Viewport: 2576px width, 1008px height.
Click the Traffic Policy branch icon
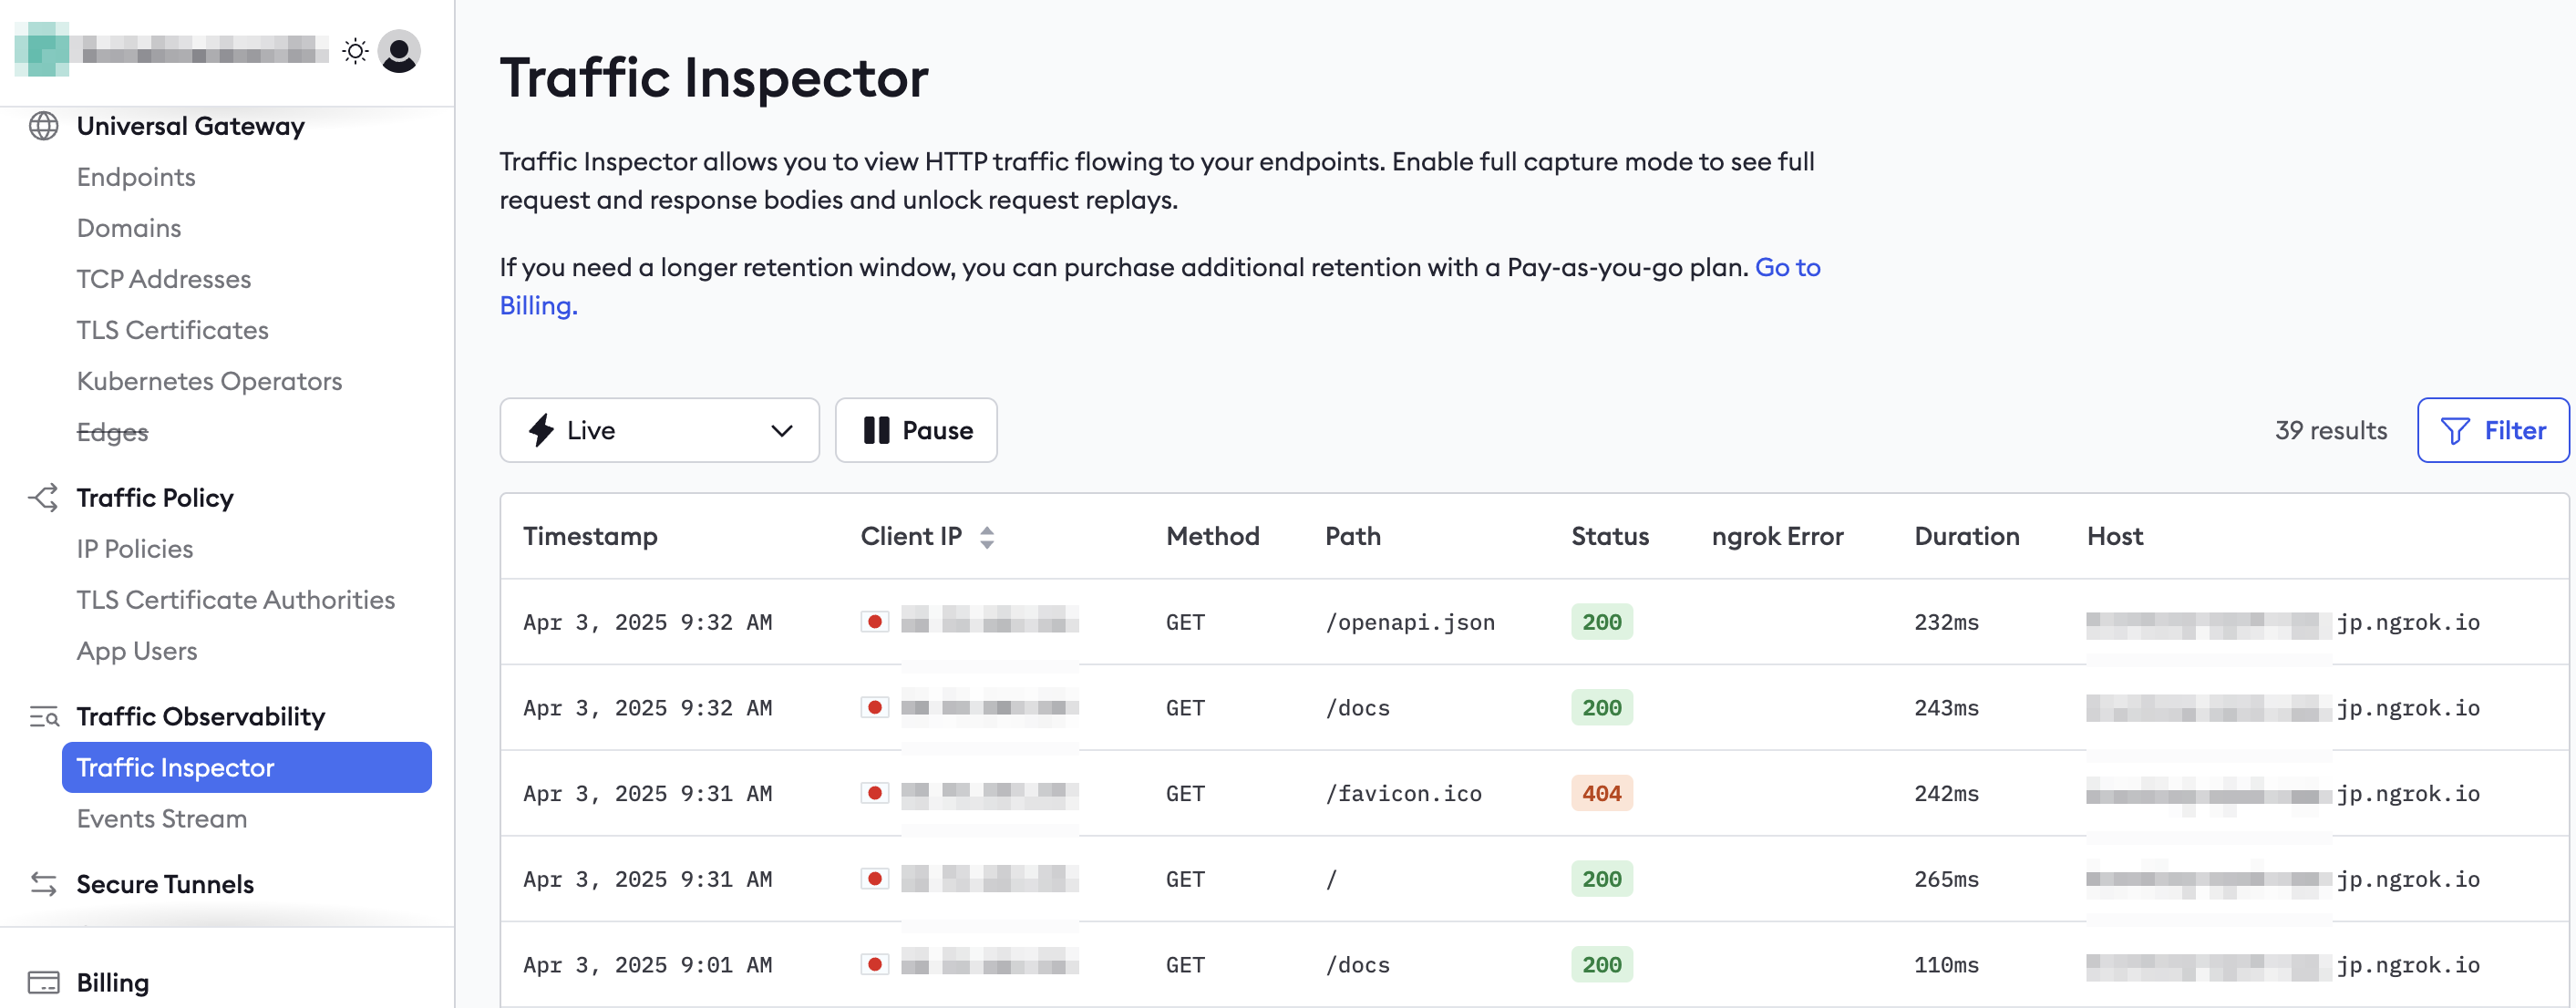coord(43,498)
